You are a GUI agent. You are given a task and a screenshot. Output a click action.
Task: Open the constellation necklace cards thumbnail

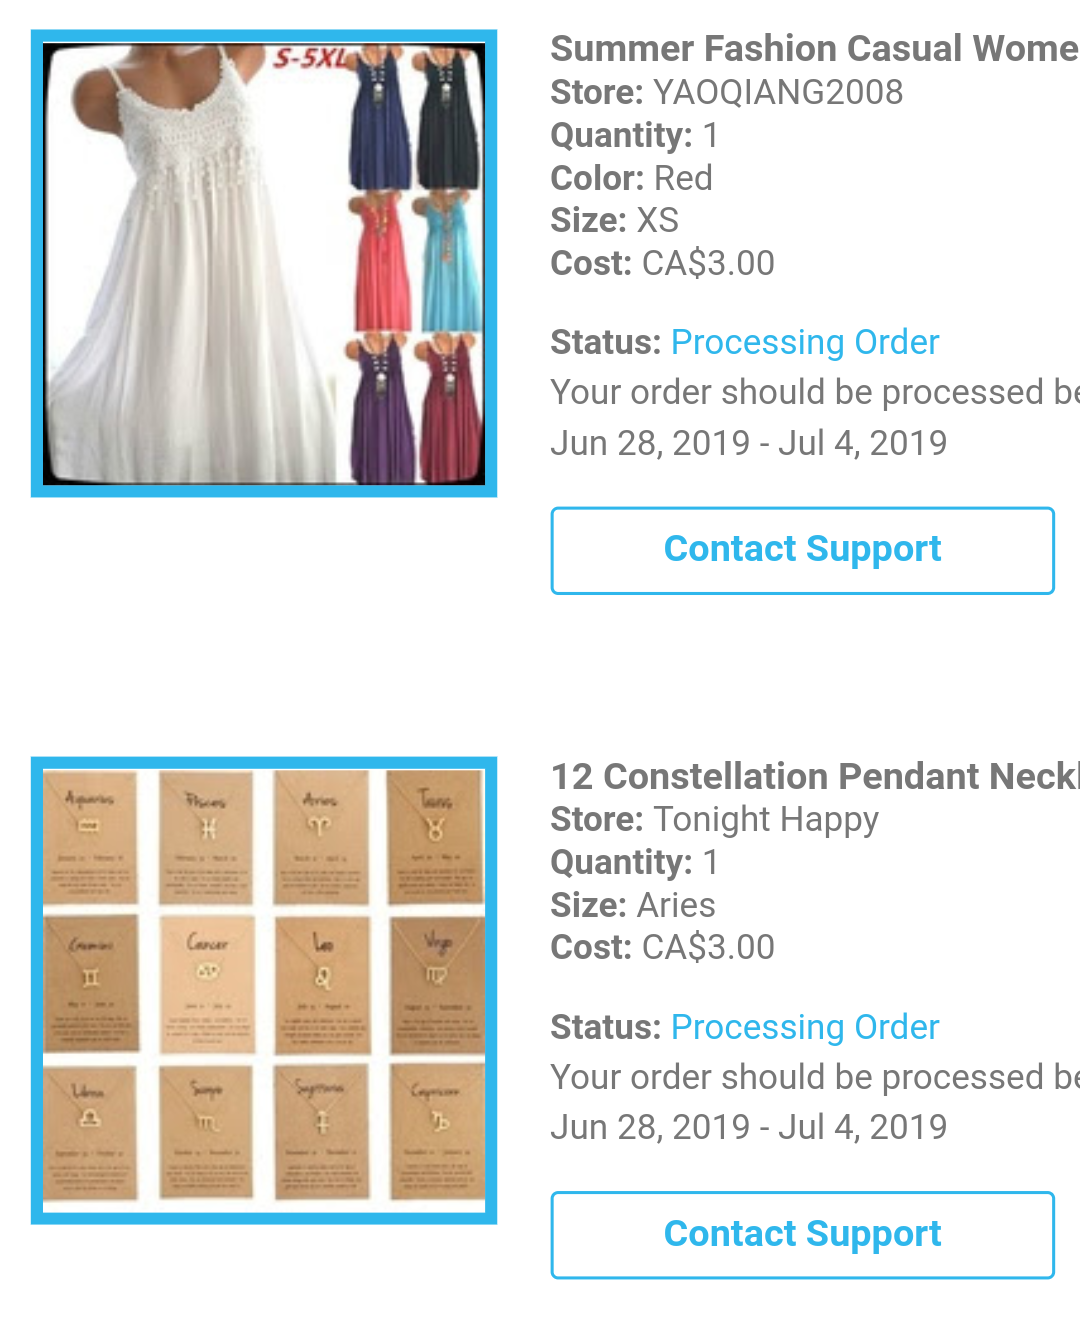pos(264,990)
